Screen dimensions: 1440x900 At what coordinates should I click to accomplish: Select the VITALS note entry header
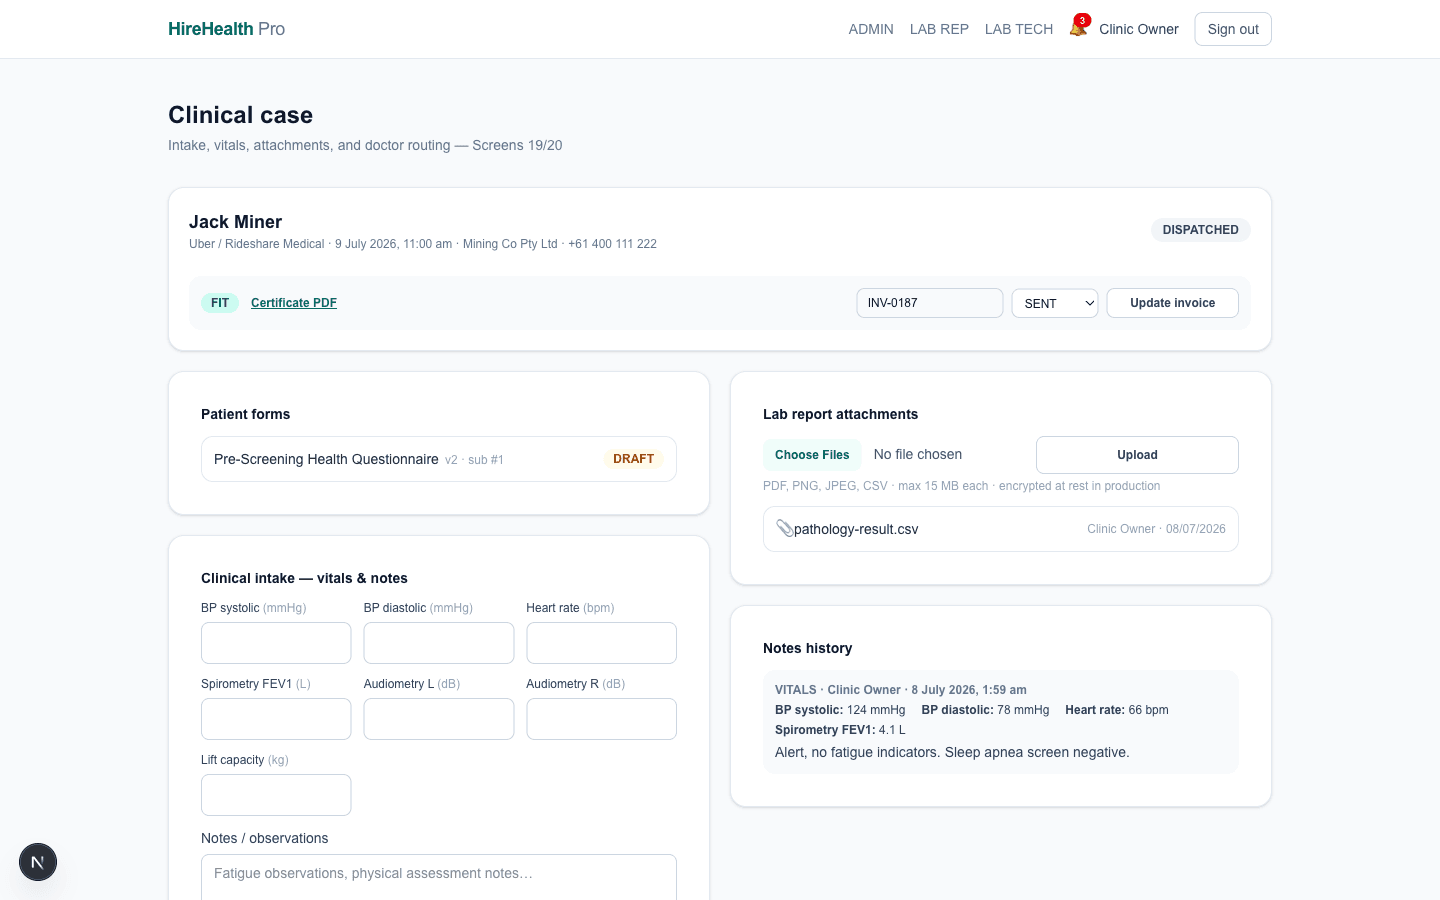coord(900,690)
